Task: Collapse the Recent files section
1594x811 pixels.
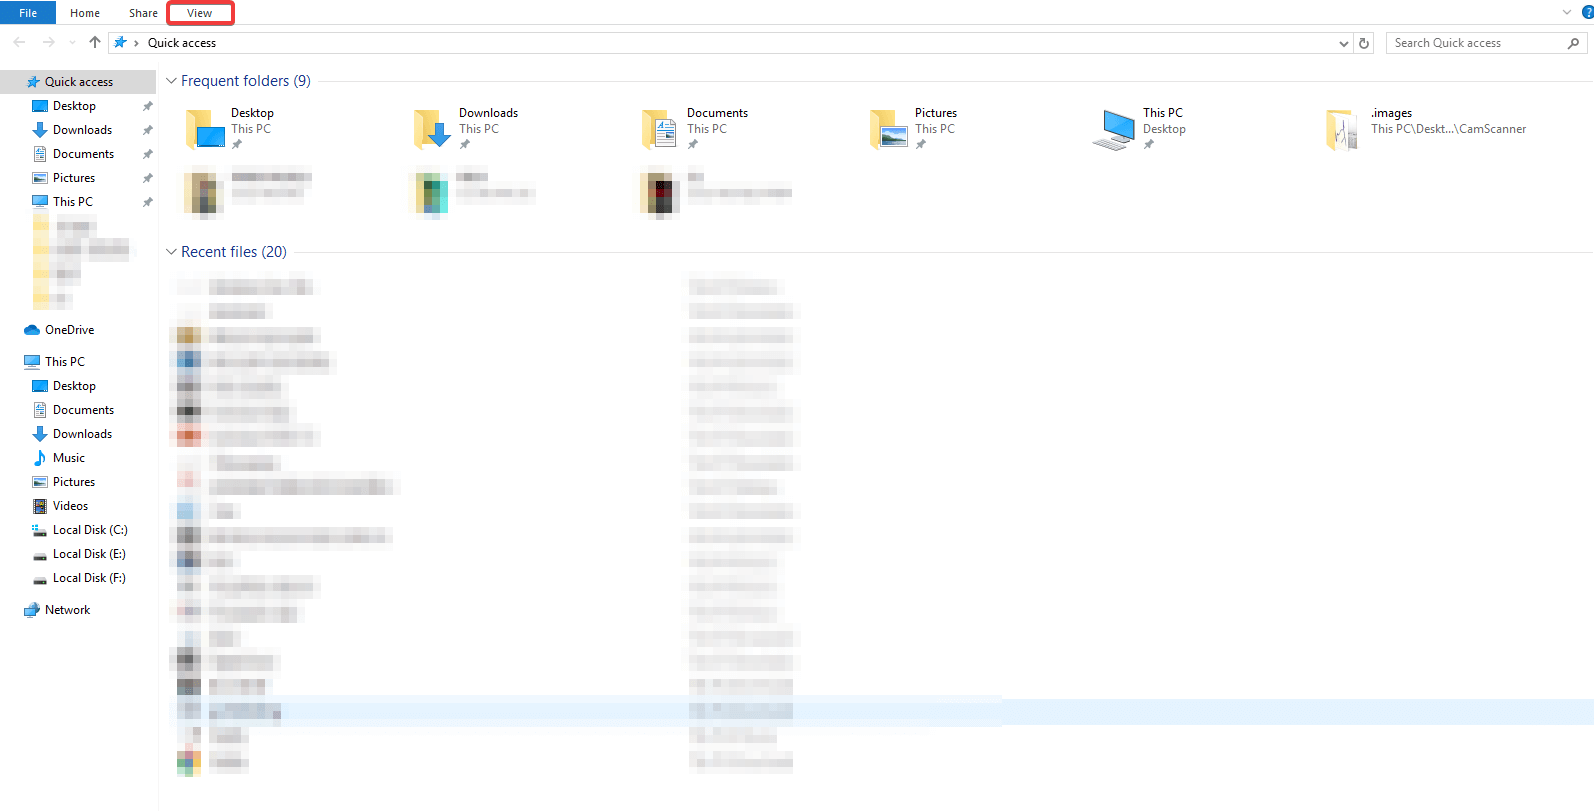Action: 171,252
